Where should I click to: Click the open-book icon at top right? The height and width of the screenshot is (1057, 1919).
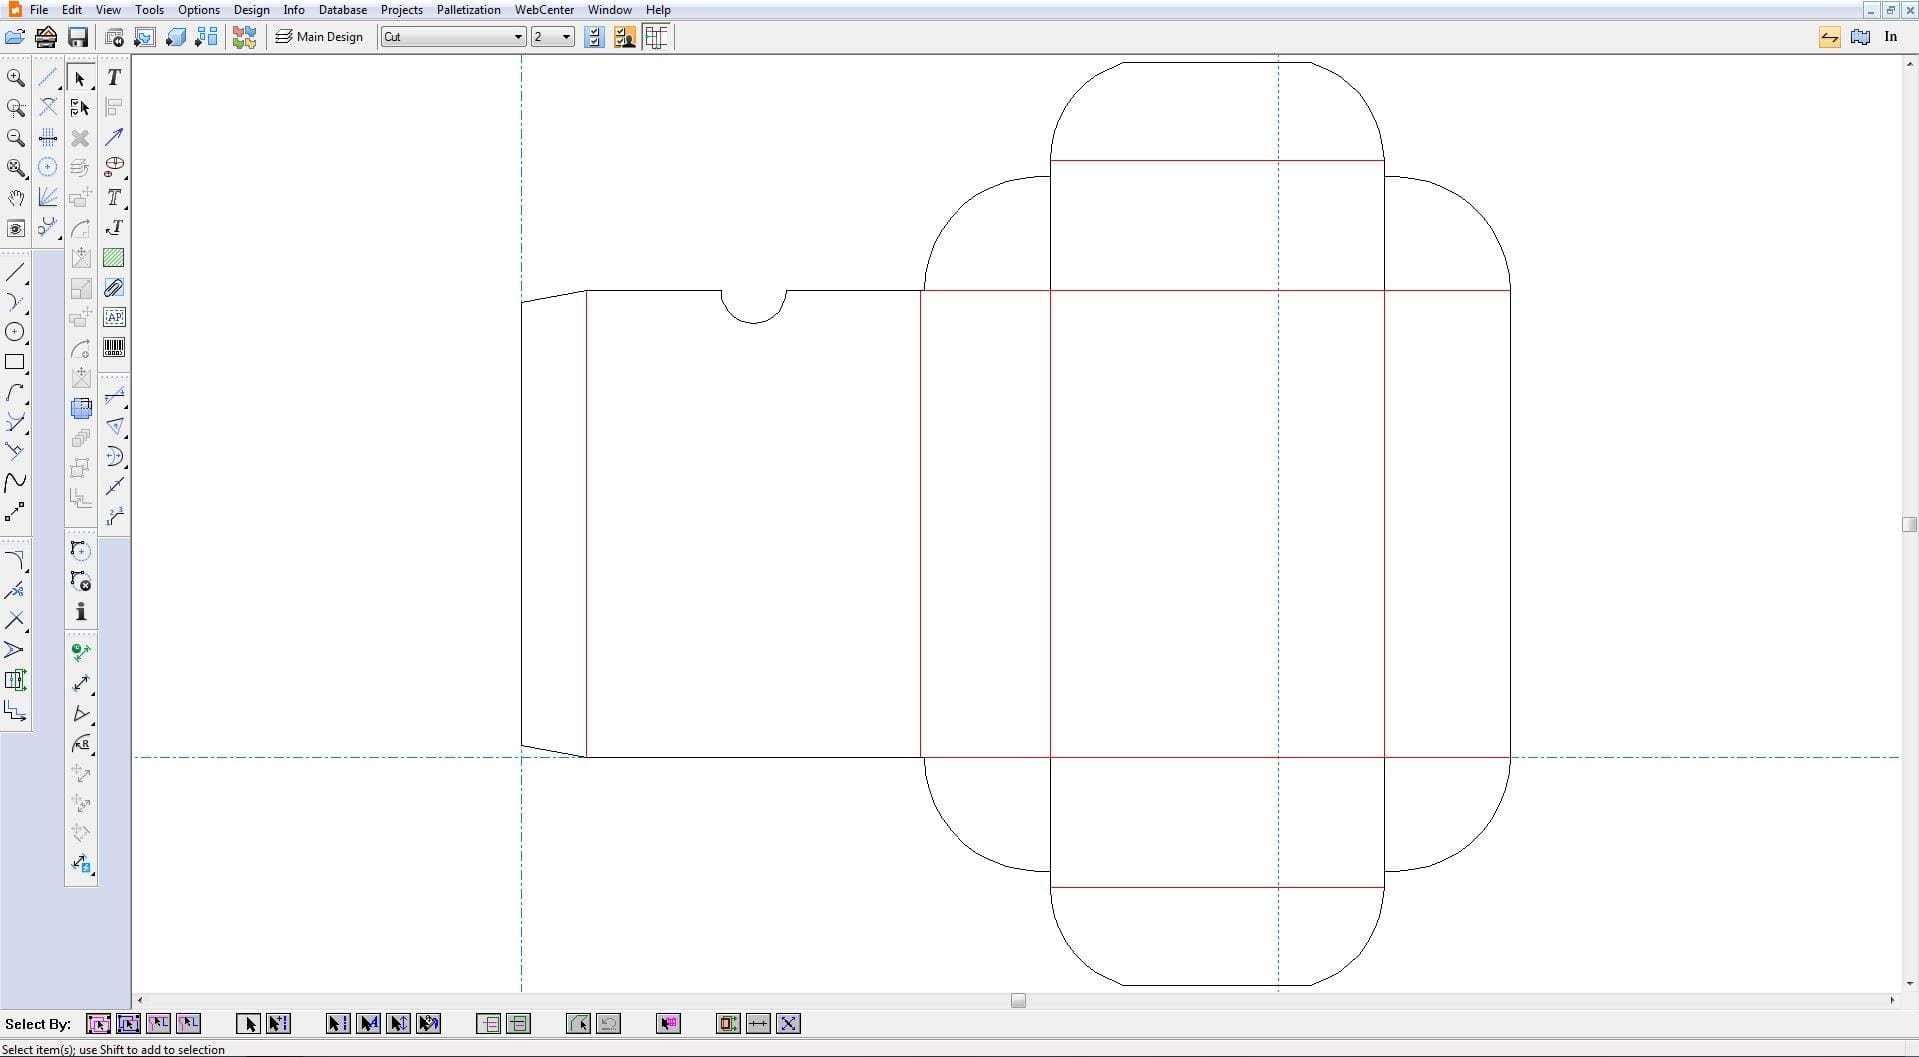click(x=1860, y=37)
